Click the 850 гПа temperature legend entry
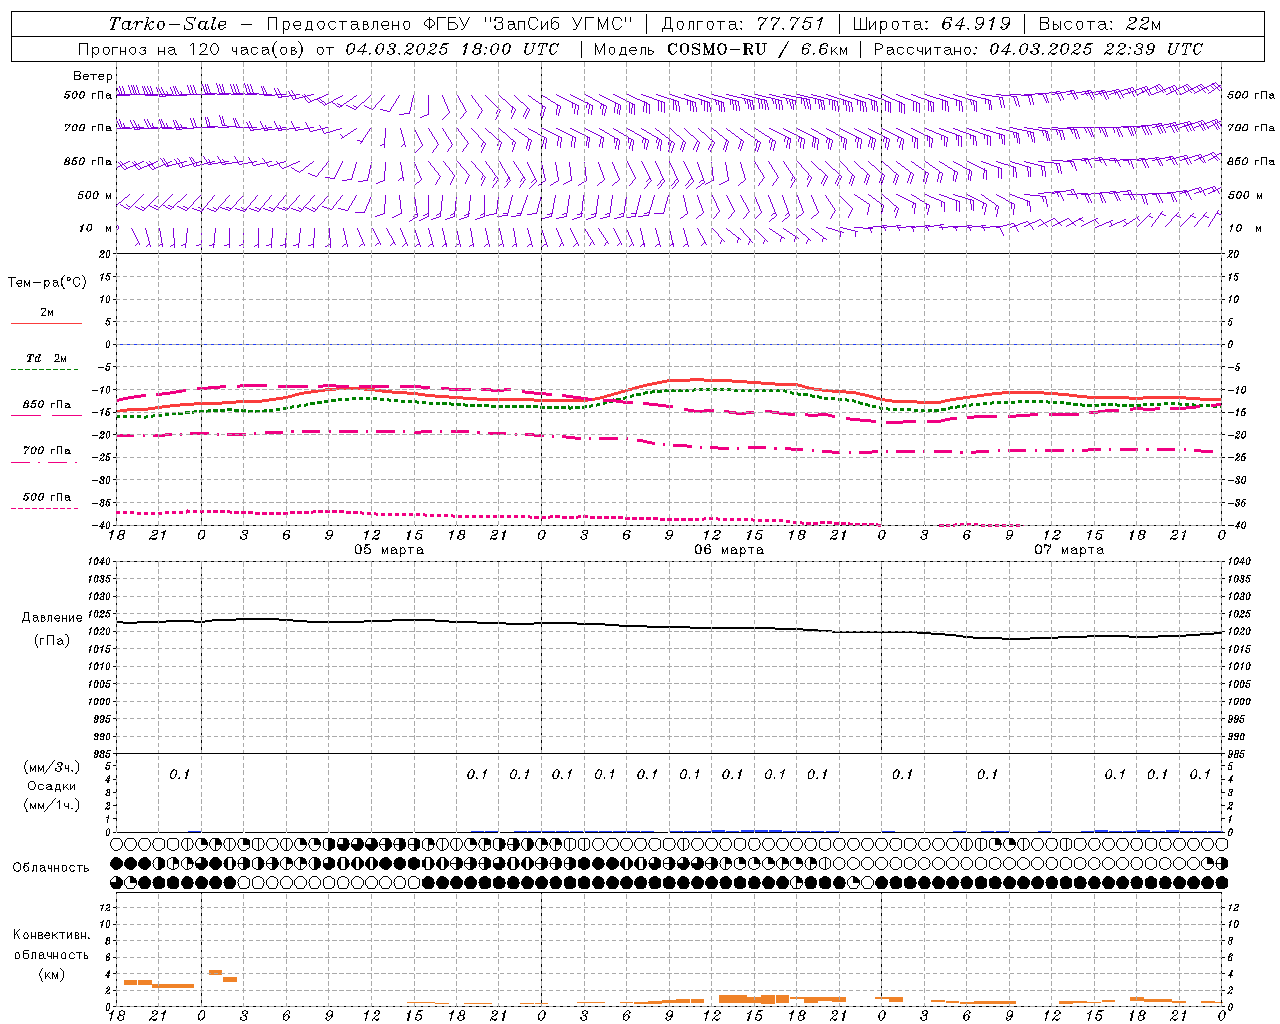Image resolution: width=1280 pixels, height=1024 pixels. click(46, 405)
